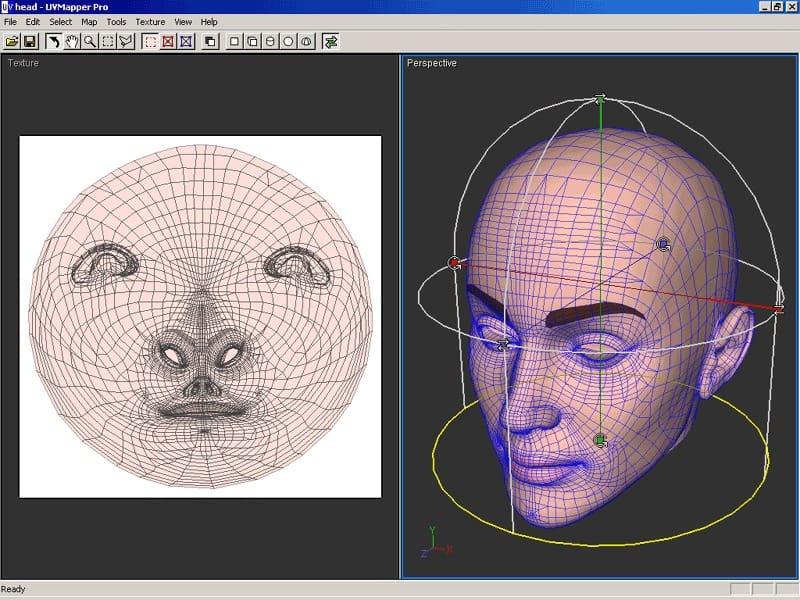Image resolution: width=800 pixels, height=600 pixels.
Task: Select the arrow pointer tool
Action: point(53,42)
